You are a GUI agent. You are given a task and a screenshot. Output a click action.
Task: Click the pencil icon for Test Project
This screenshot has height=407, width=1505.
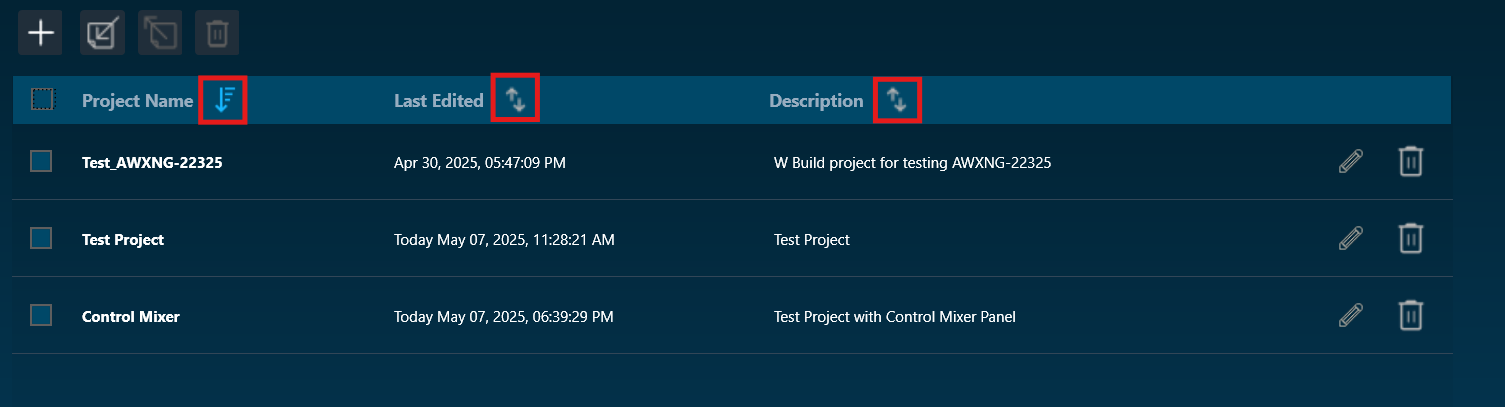pyautogui.click(x=1351, y=238)
